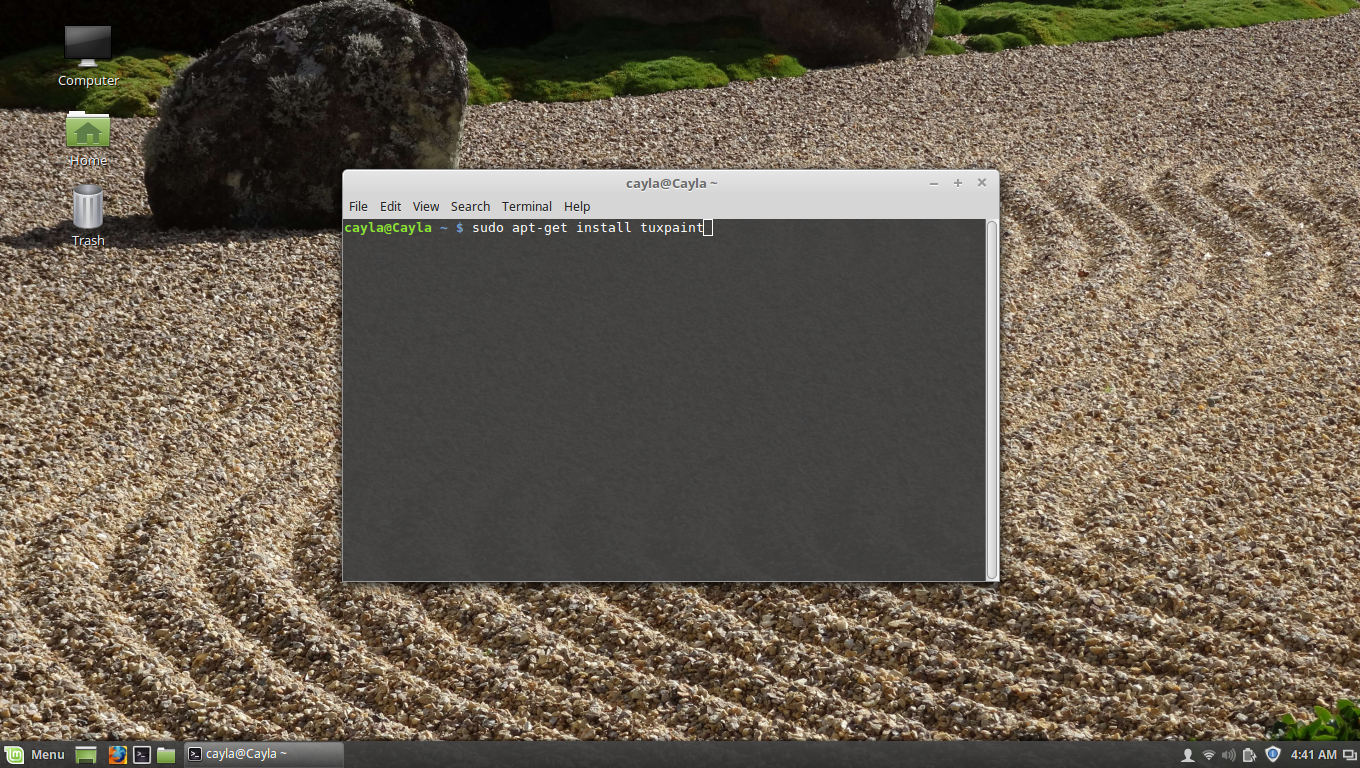The height and width of the screenshot is (768, 1360).
Task: Open the Help menu in Terminal
Action: tap(577, 206)
